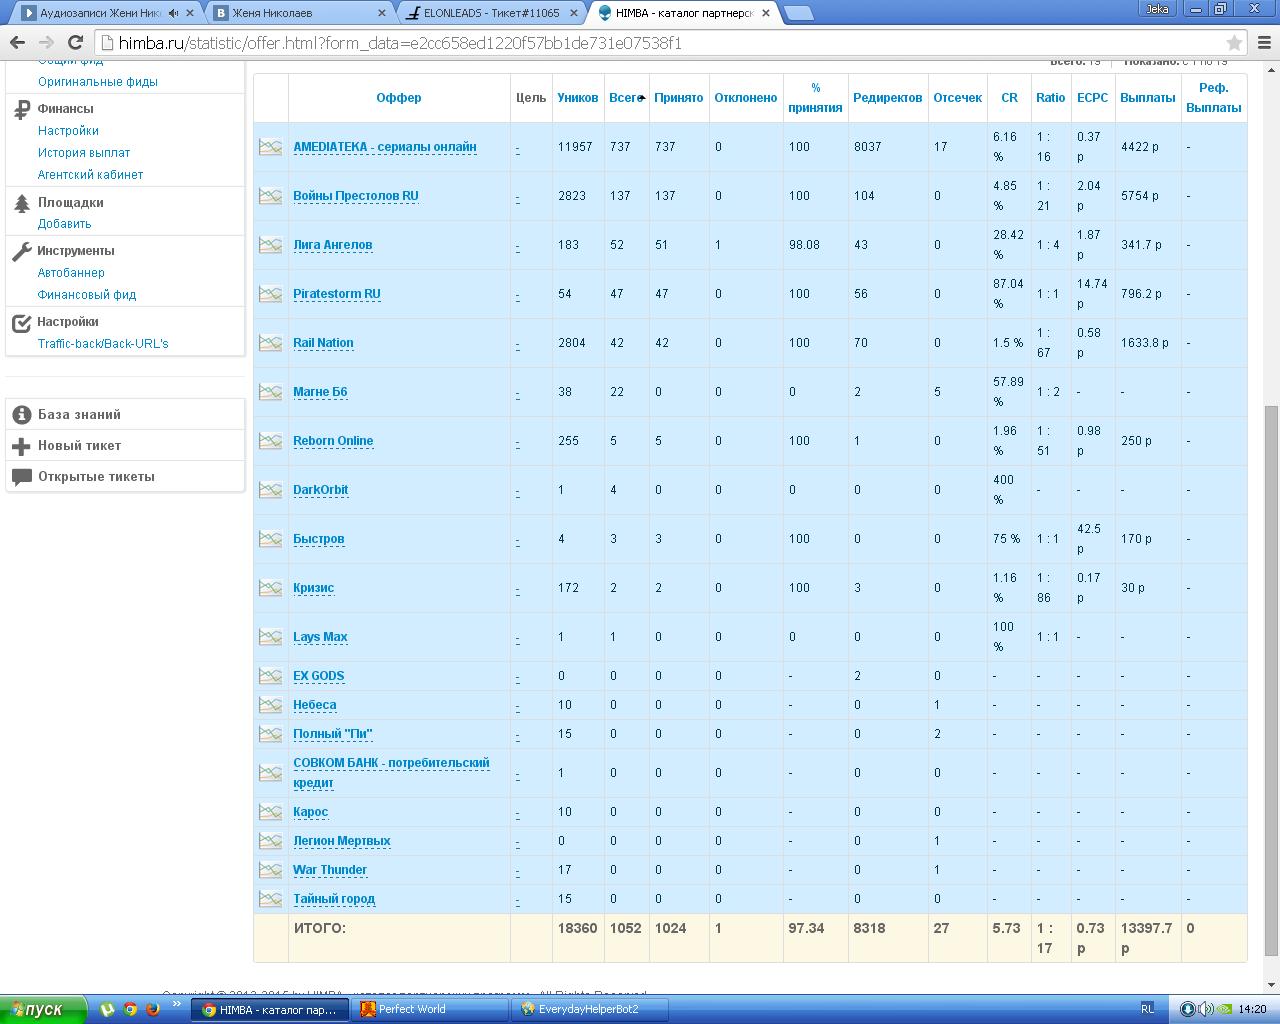Click the chart icon beside EX GODS

point(270,676)
